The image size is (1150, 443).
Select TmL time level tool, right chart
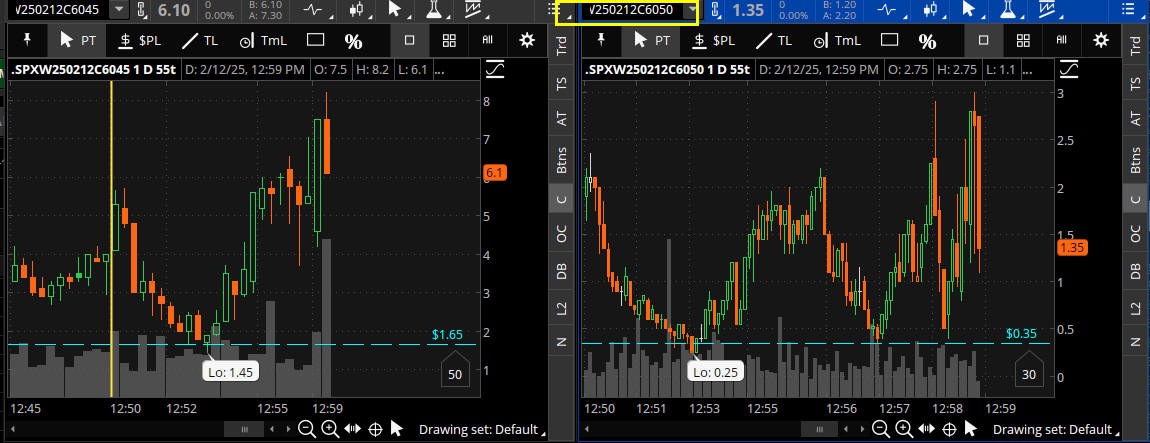(836, 41)
